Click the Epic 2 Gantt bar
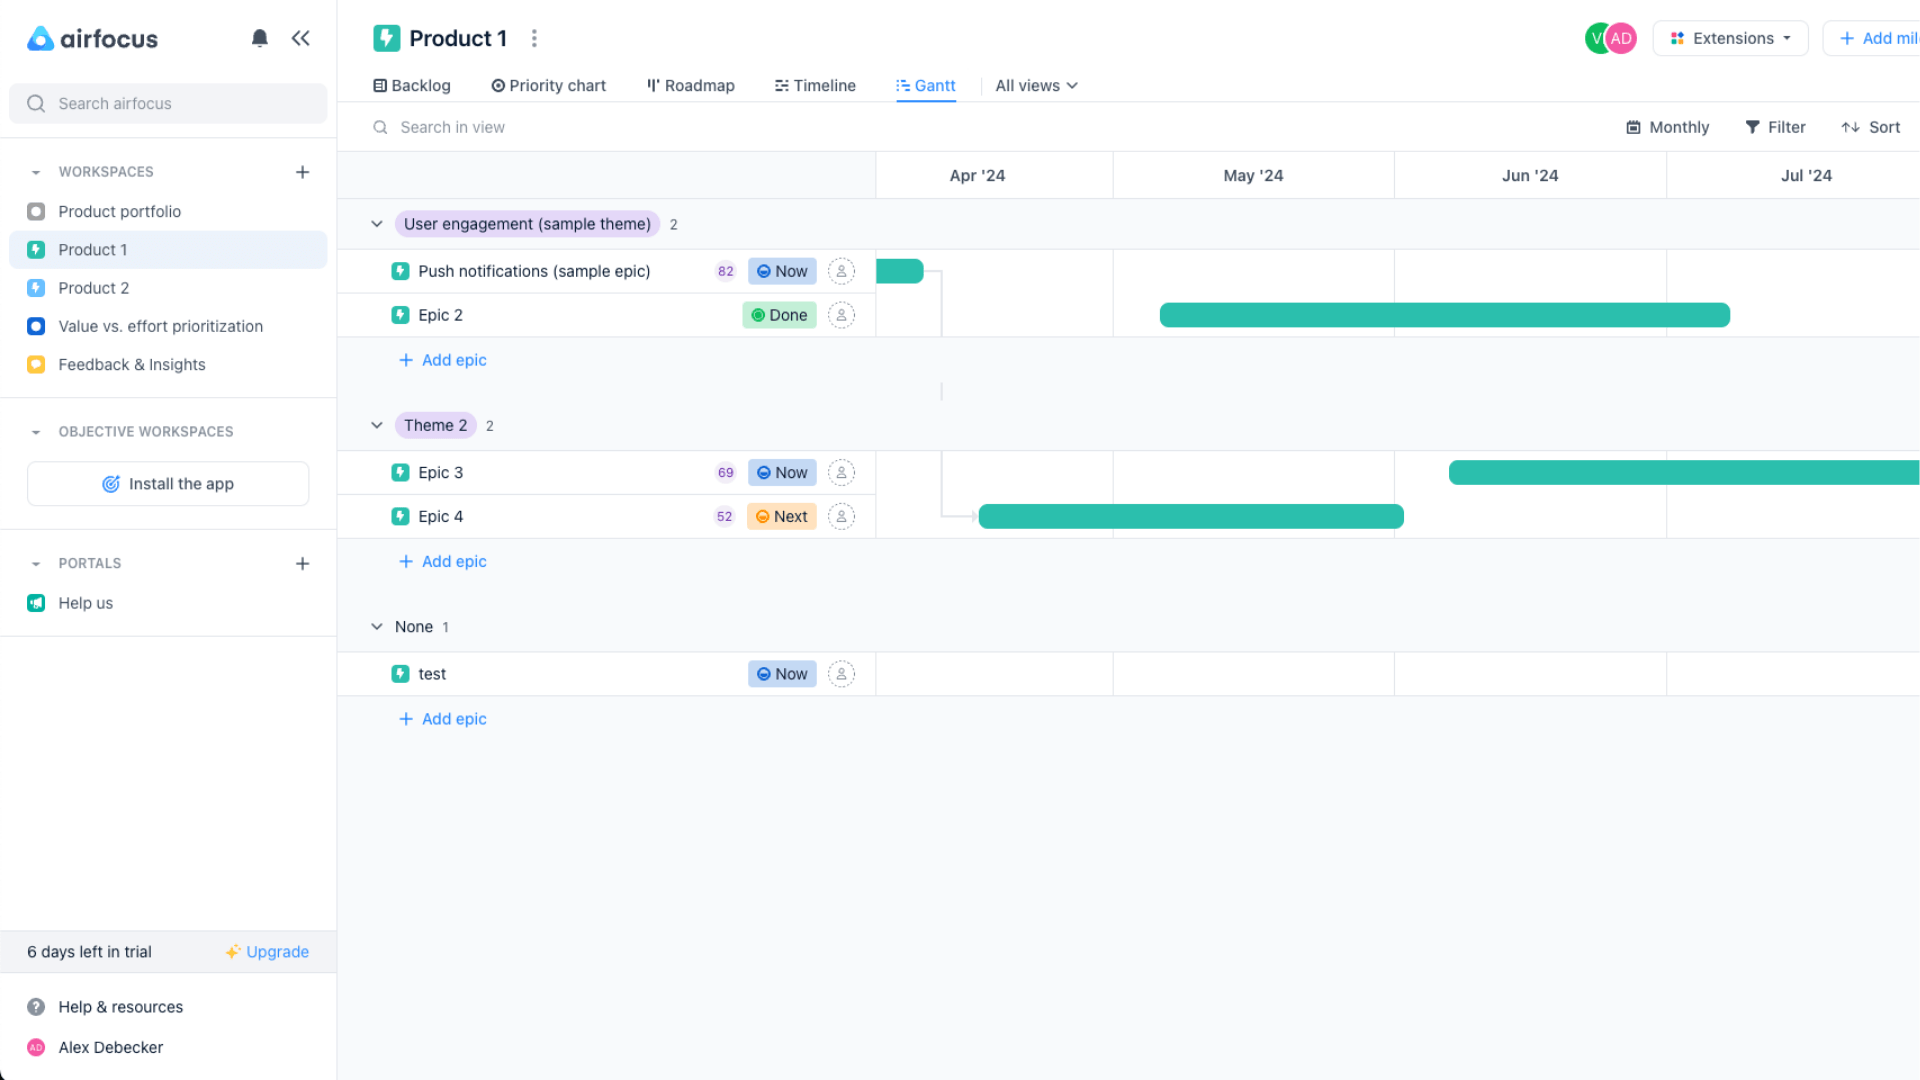 pos(1444,315)
